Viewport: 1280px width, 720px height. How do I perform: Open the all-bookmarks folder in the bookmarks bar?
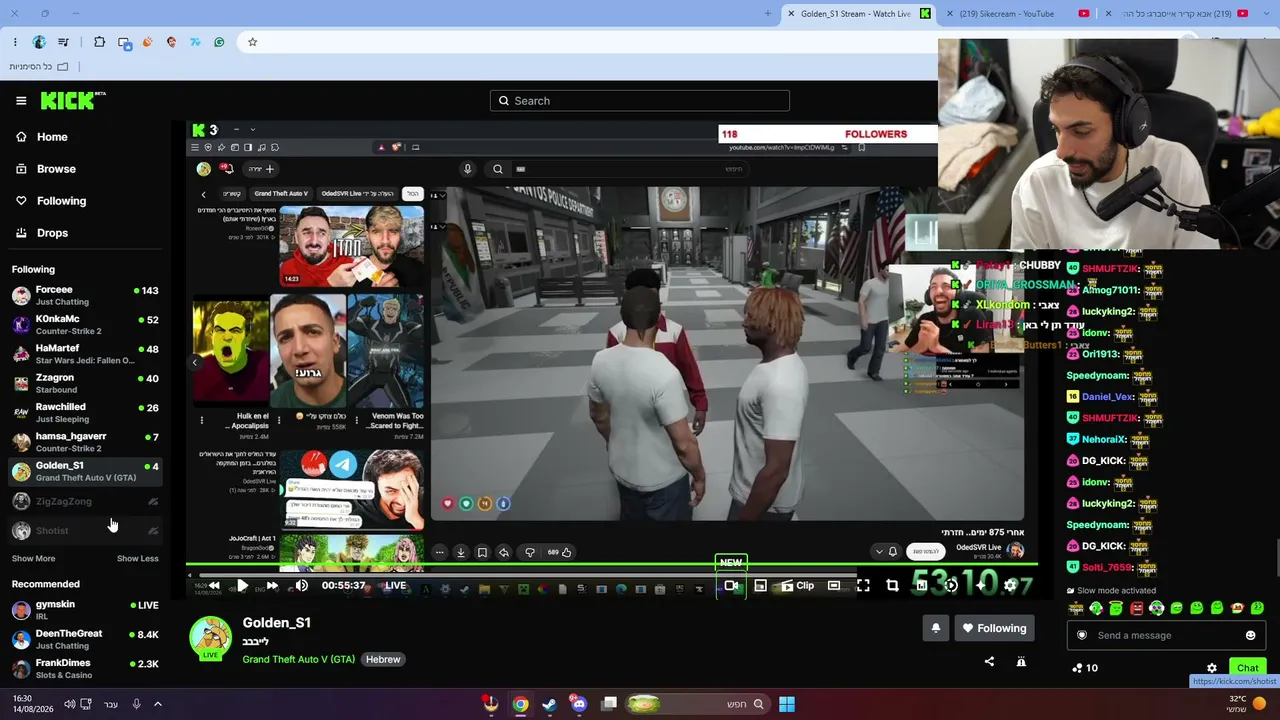(x=39, y=66)
